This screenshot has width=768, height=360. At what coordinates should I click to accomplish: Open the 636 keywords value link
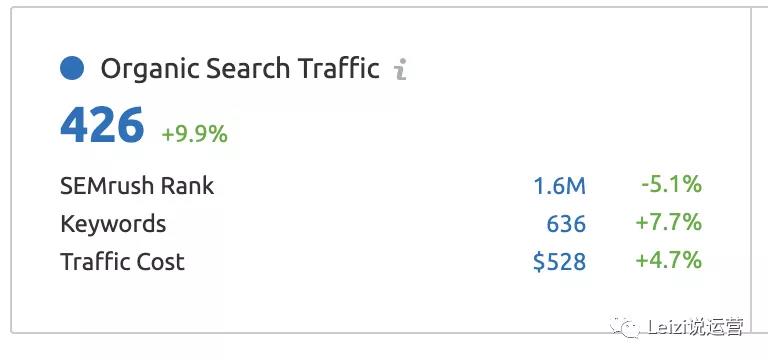point(566,224)
